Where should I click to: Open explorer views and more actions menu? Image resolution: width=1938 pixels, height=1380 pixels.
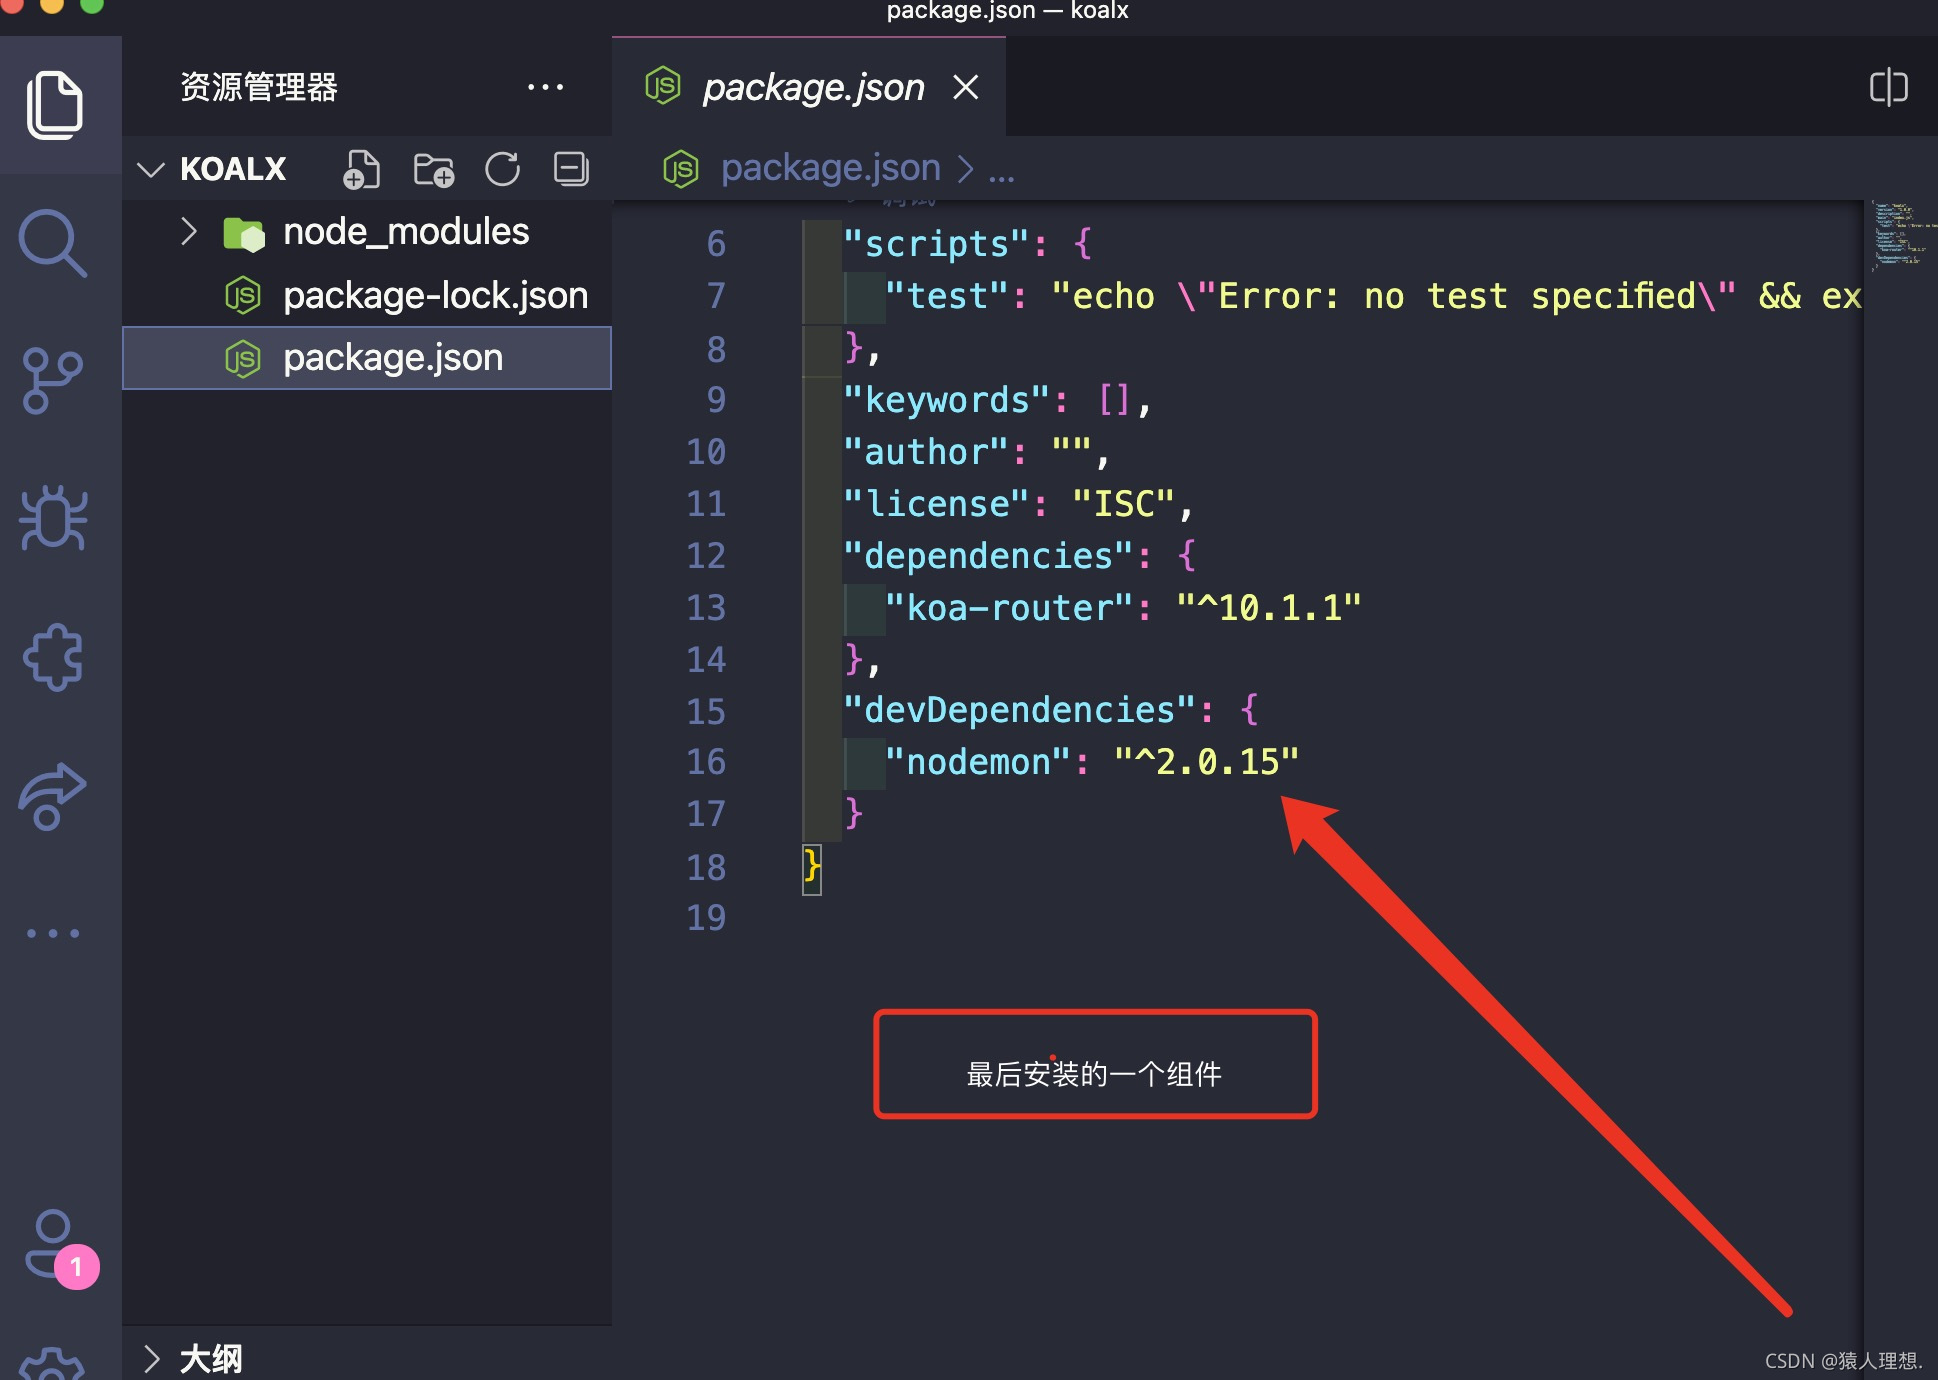click(x=545, y=87)
